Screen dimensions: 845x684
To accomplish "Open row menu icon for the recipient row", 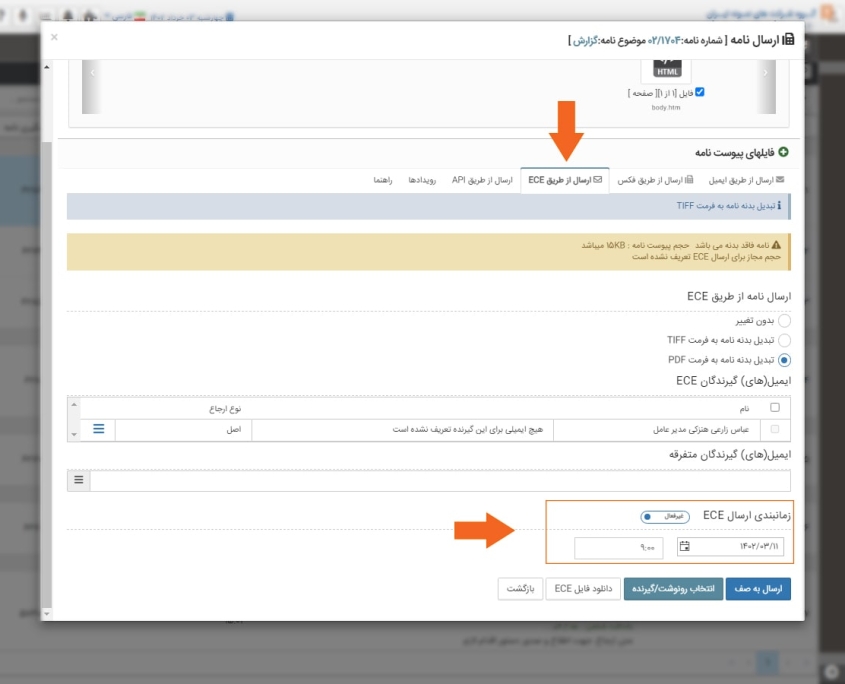I will point(99,429).
